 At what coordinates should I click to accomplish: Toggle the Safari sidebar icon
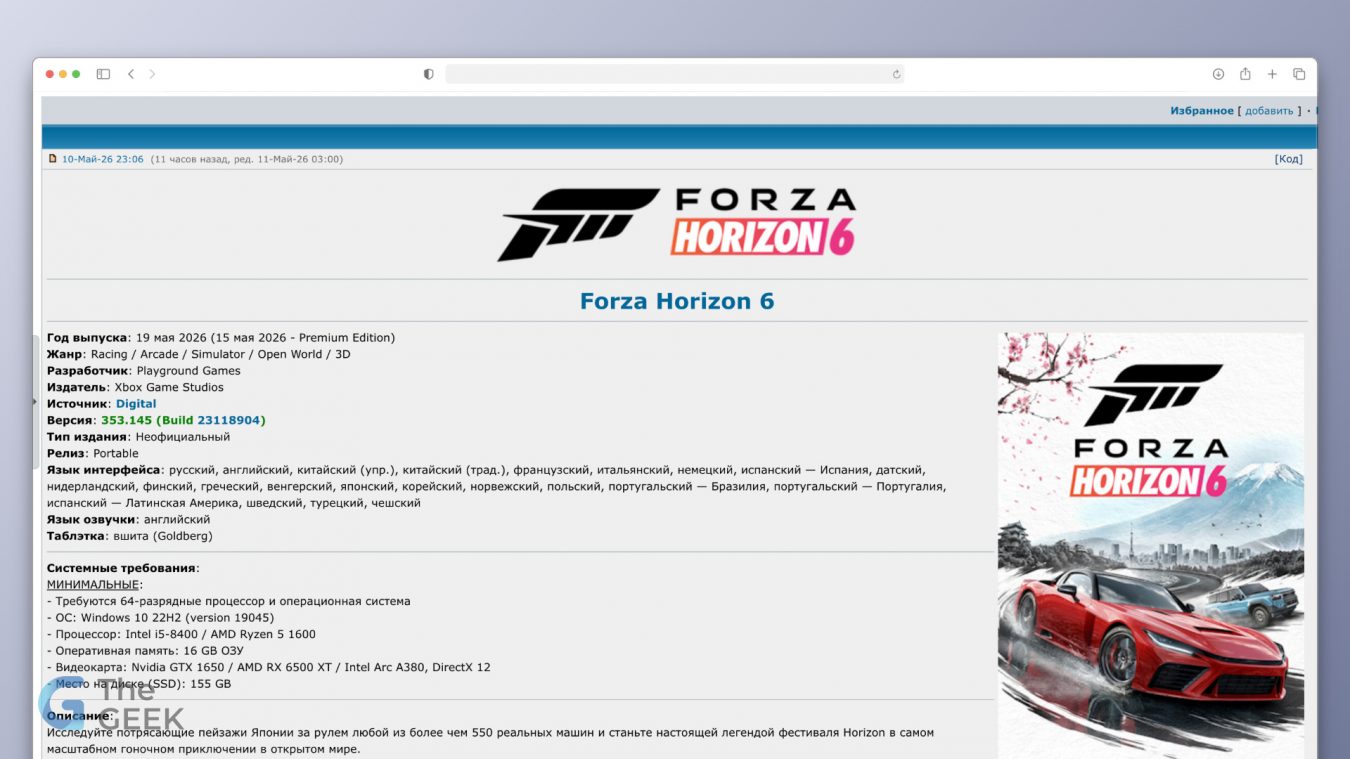pos(103,74)
